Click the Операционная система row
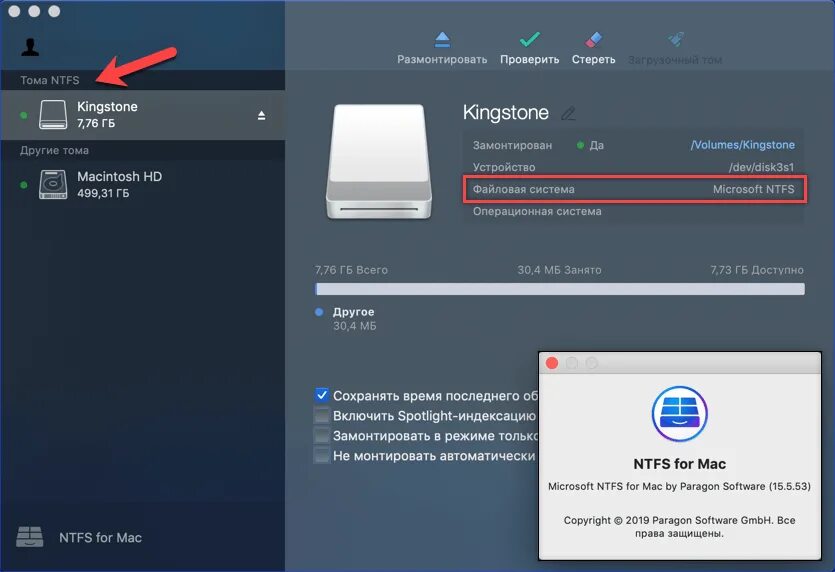The width and height of the screenshot is (835, 572). click(x=634, y=211)
